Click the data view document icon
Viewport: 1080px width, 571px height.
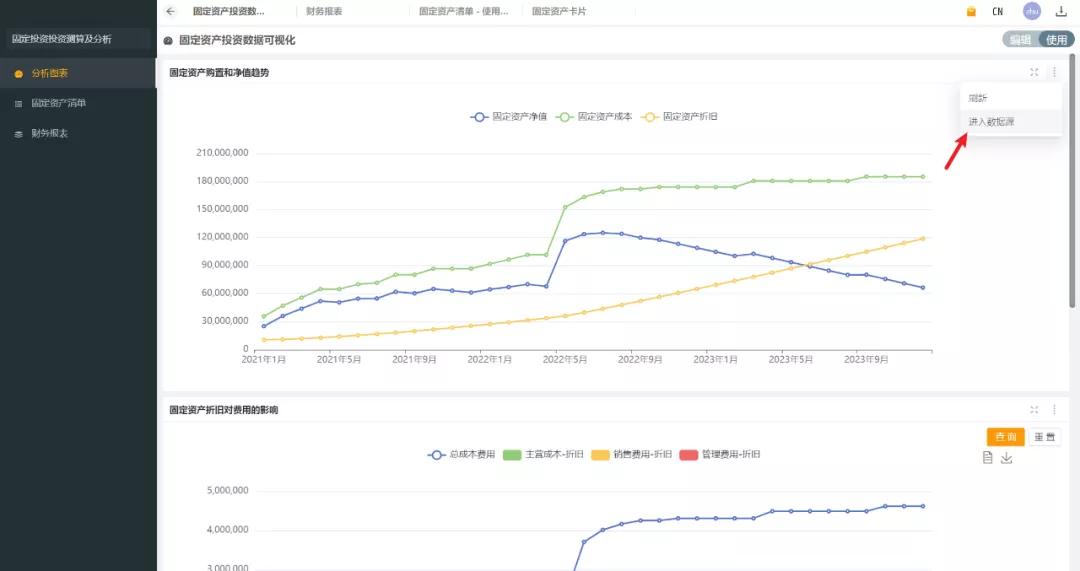click(x=988, y=458)
